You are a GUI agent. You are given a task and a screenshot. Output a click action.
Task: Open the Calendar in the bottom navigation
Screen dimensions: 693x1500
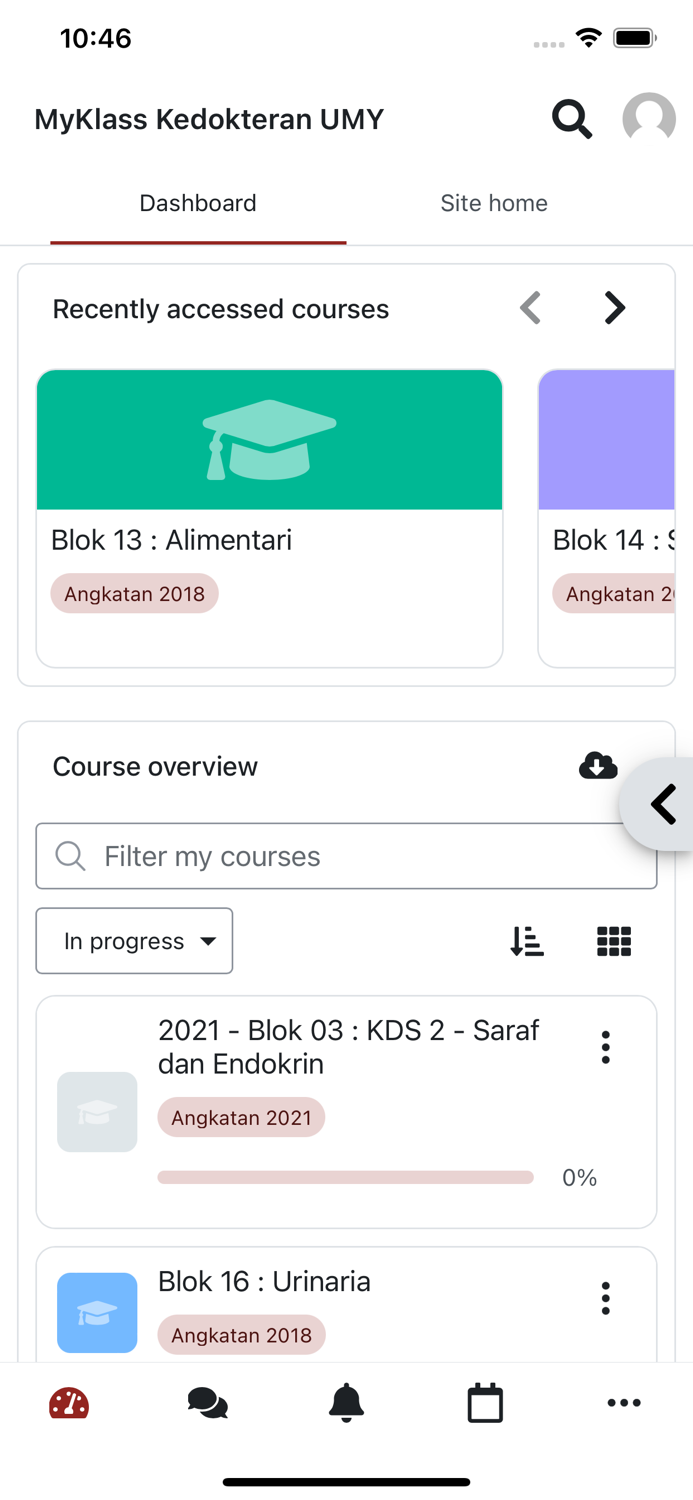coord(485,1403)
